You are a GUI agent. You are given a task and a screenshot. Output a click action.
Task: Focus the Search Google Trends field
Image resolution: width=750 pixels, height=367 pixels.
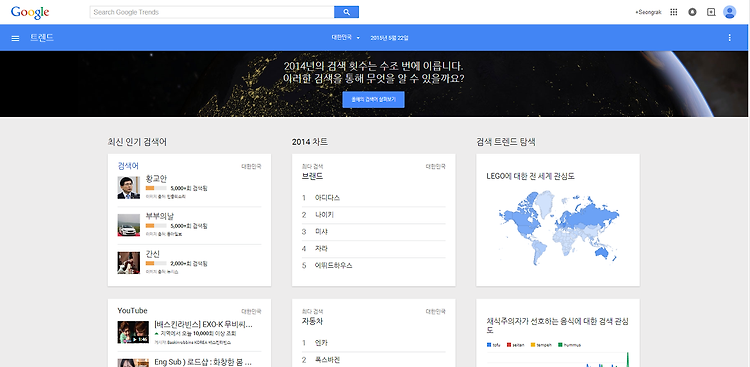pos(211,12)
